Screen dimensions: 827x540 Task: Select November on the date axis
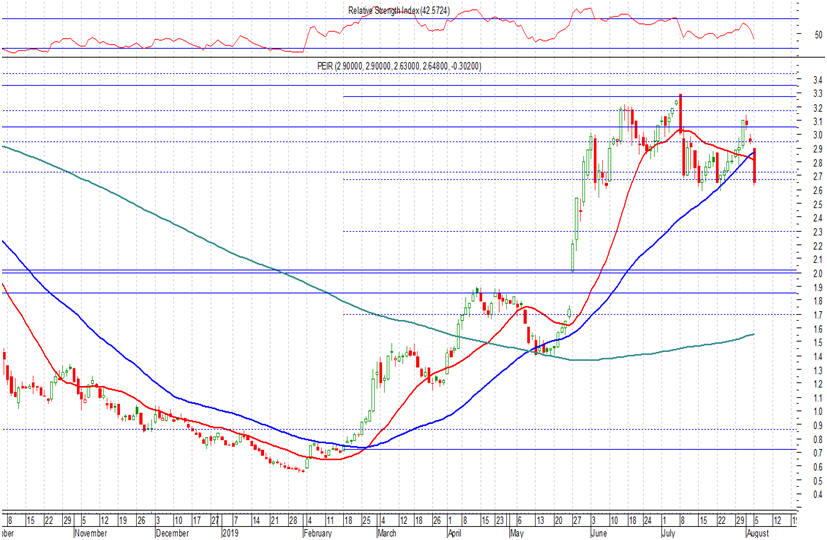(x=91, y=534)
